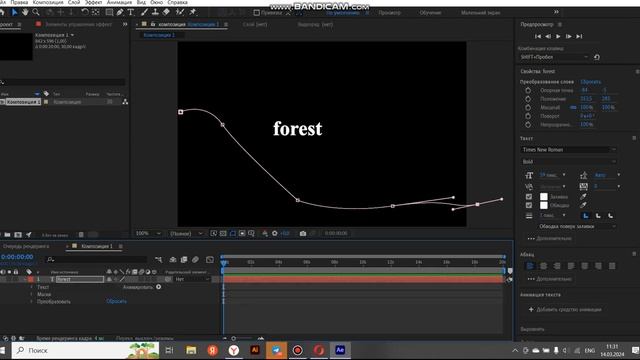Select the Pen tool

click(120, 12)
